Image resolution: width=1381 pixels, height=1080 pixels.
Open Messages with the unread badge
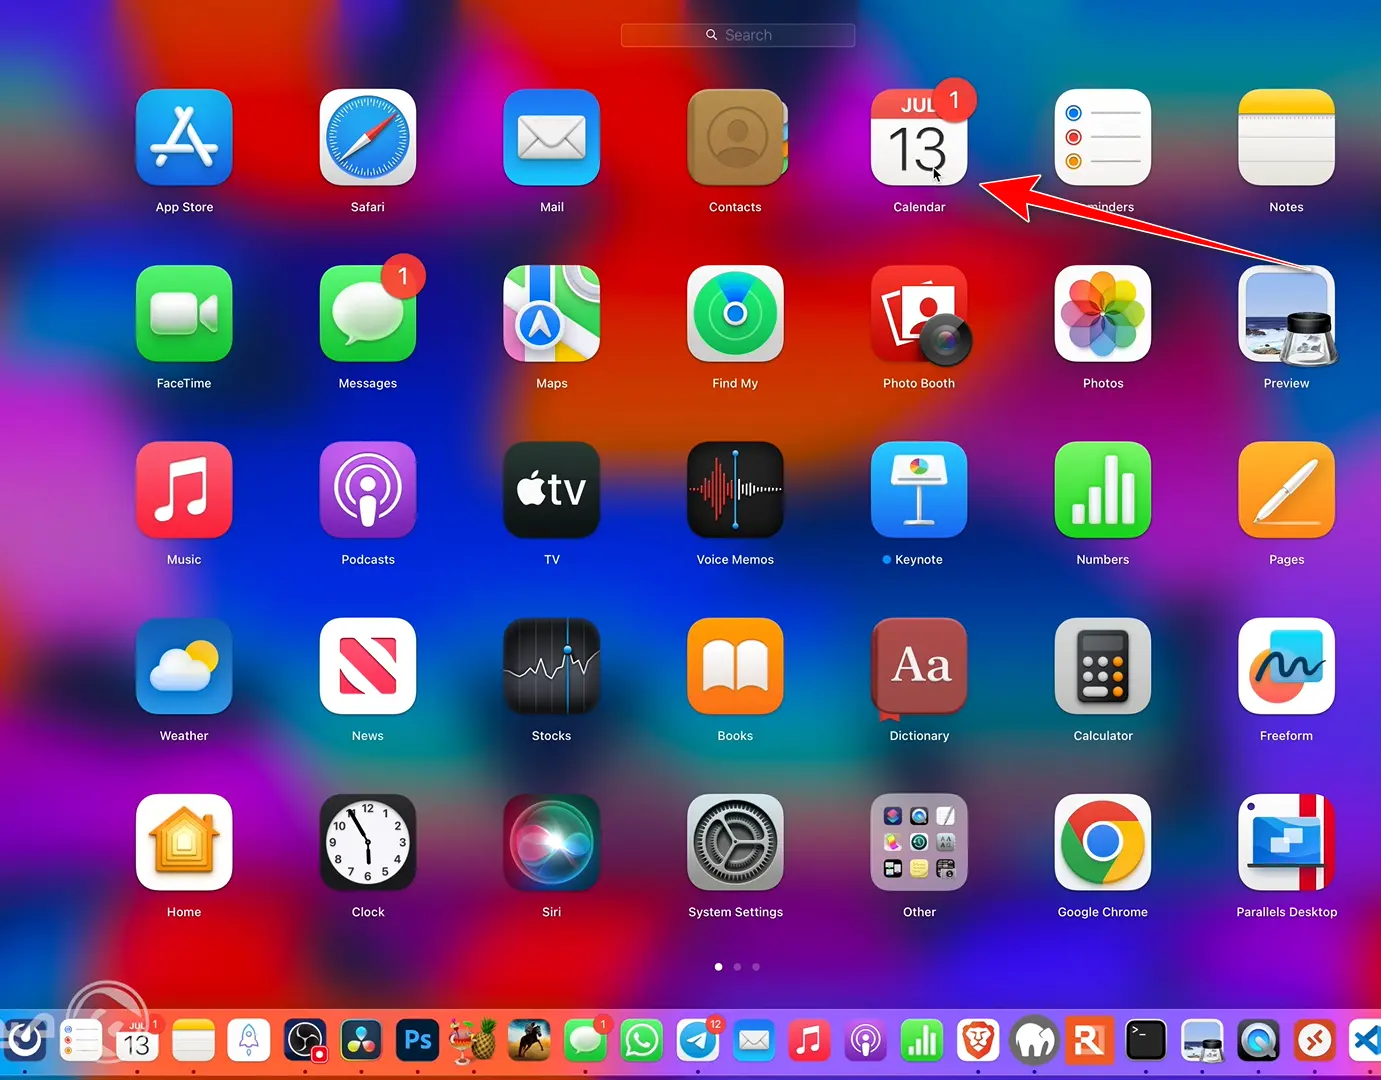coord(367,313)
